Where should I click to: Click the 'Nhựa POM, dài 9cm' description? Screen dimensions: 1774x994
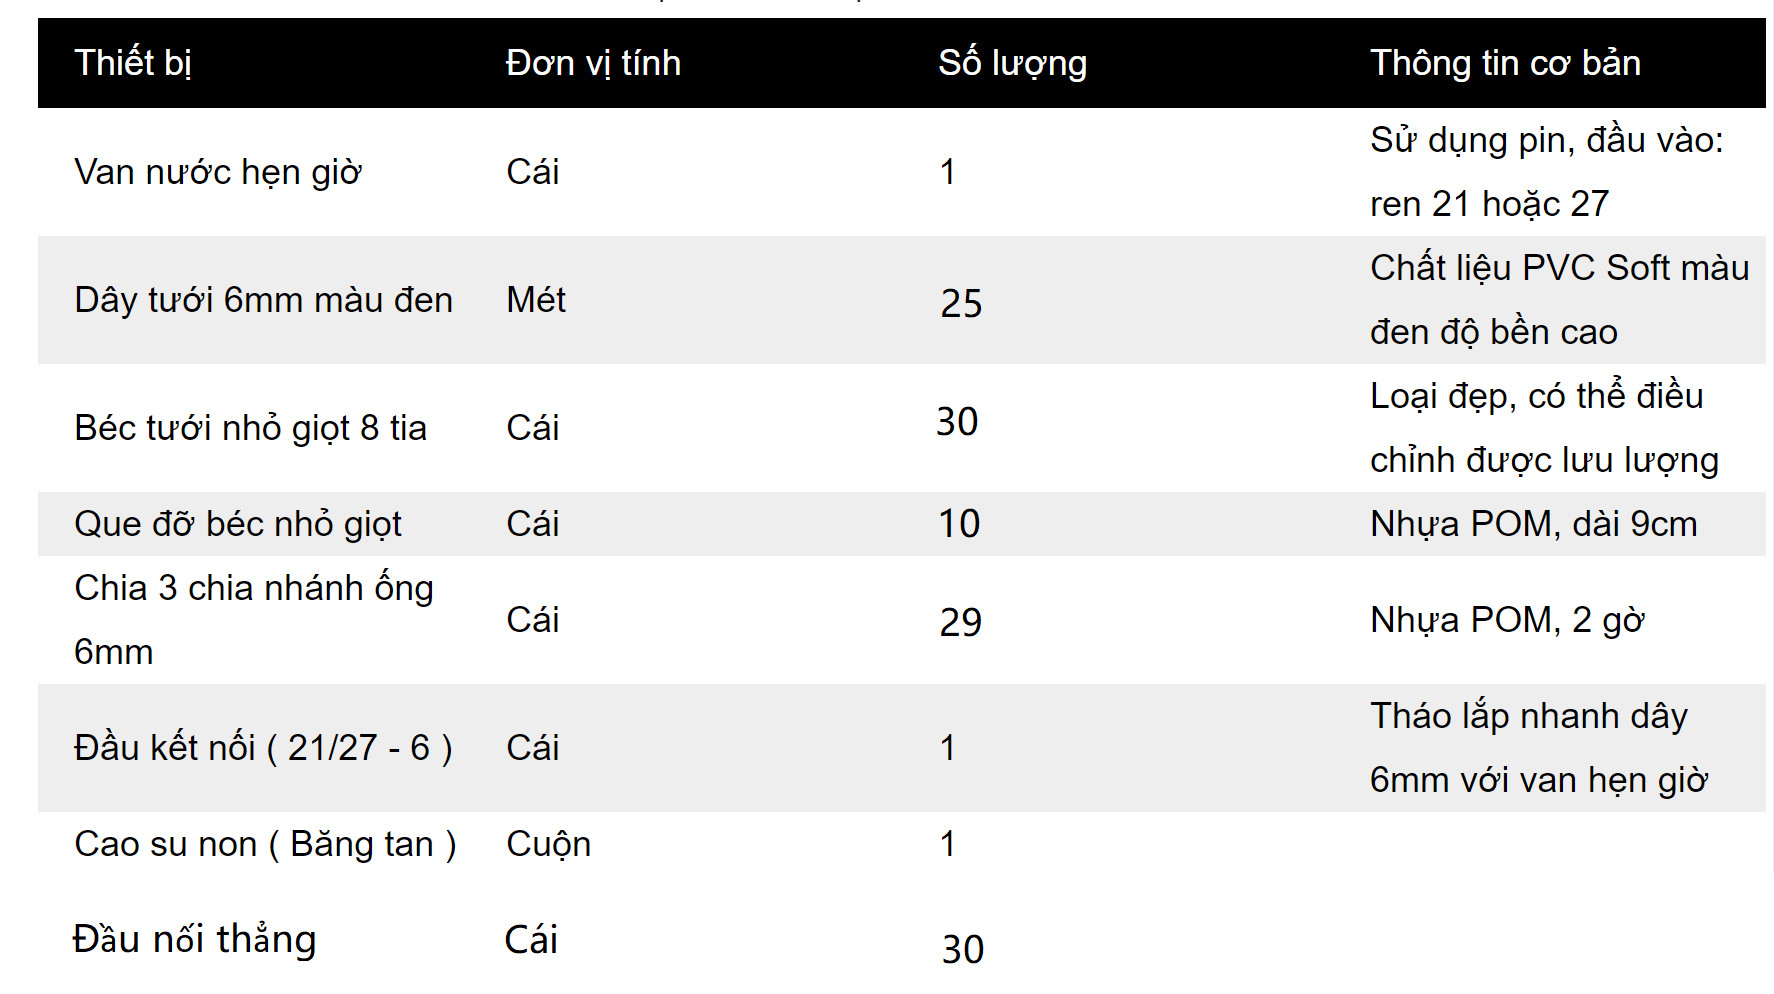point(1534,524)
